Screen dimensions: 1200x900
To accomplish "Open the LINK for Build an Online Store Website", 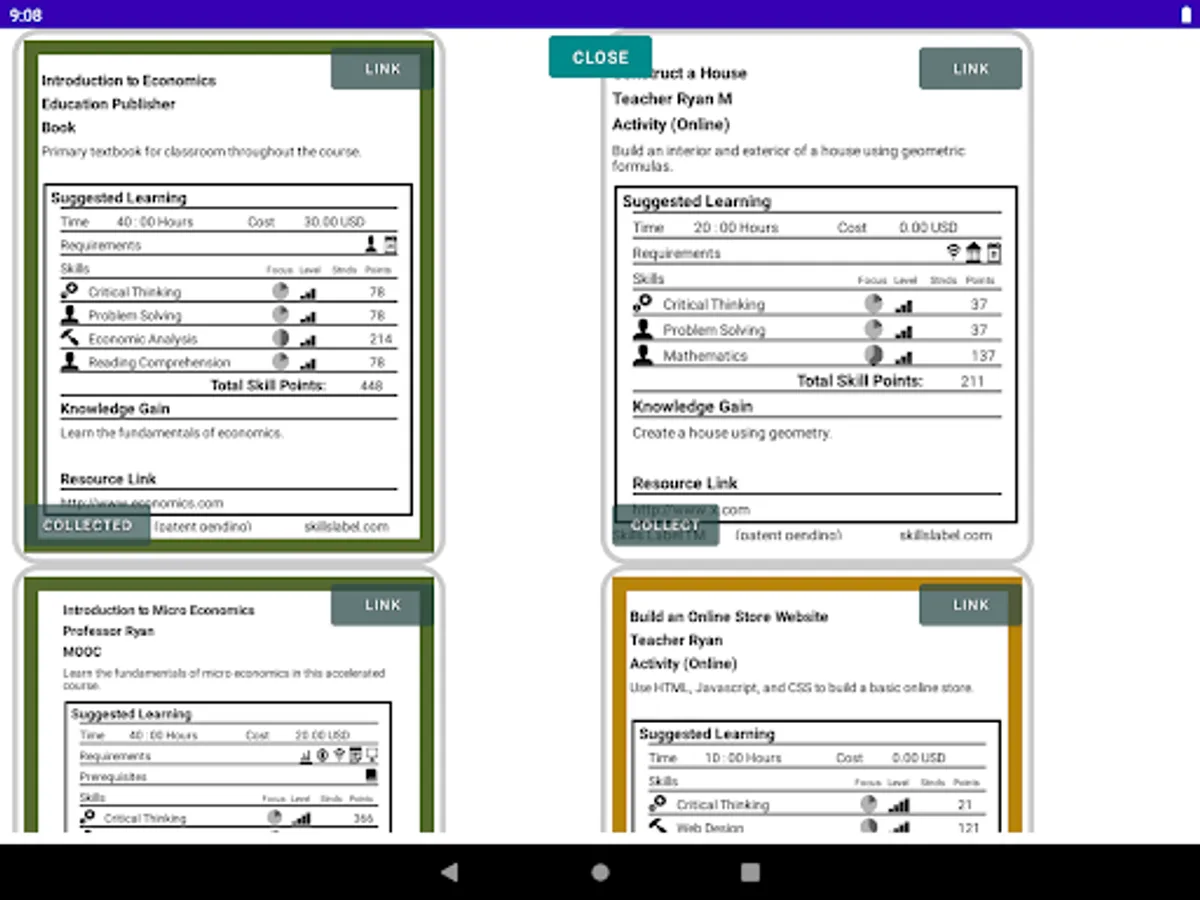I will point(969,604).
